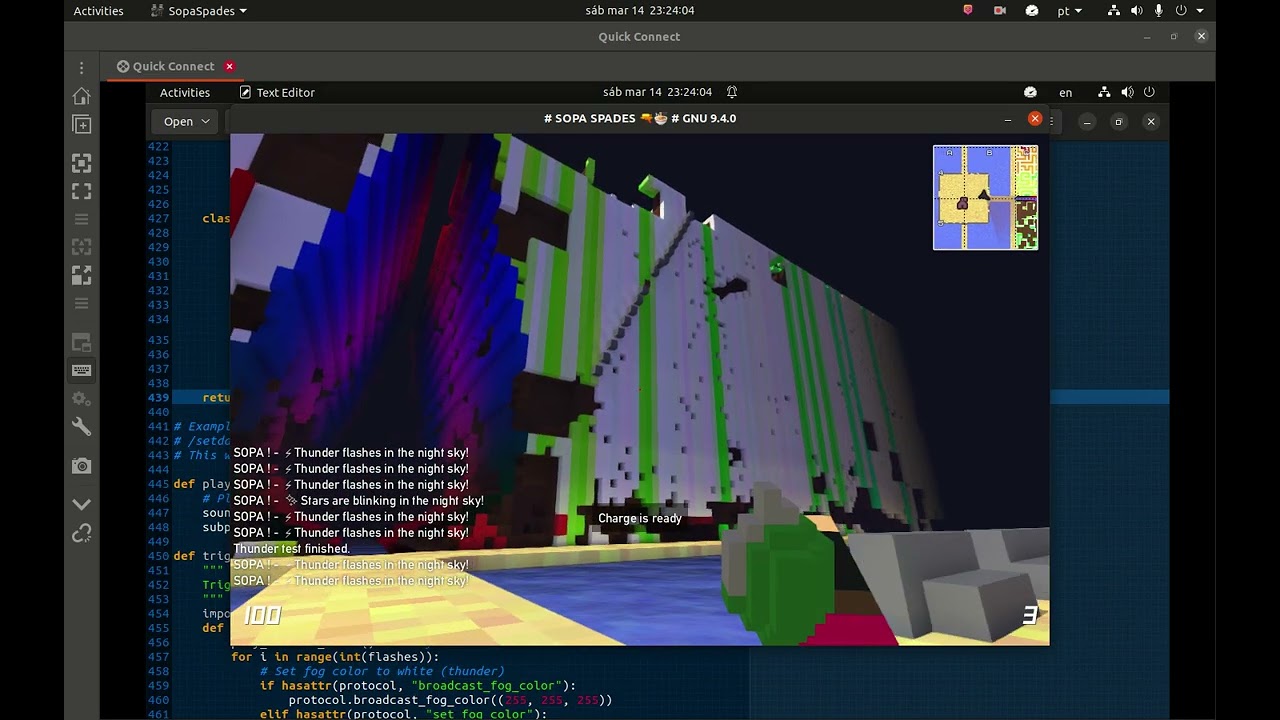Click Activities in the host top bar

coord(98,11)
